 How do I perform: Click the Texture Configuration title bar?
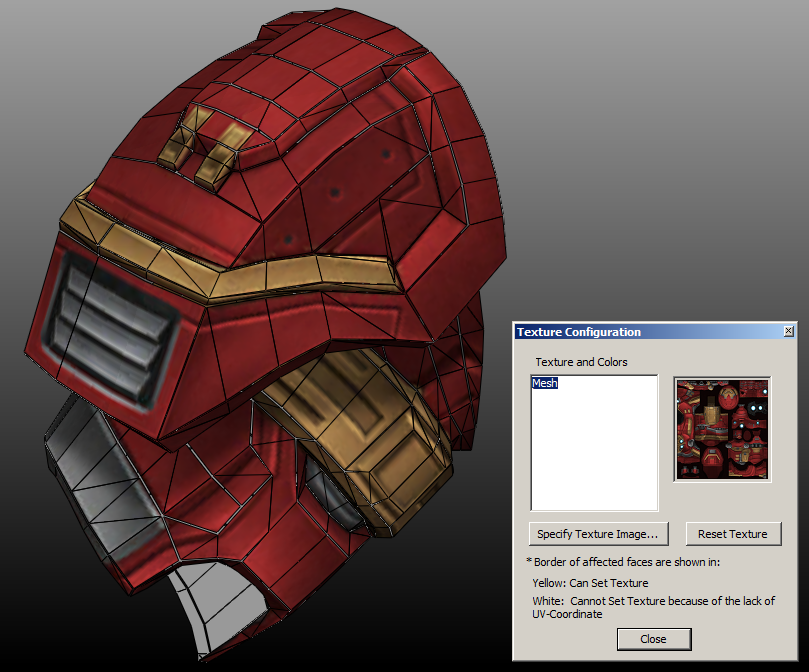655,332
